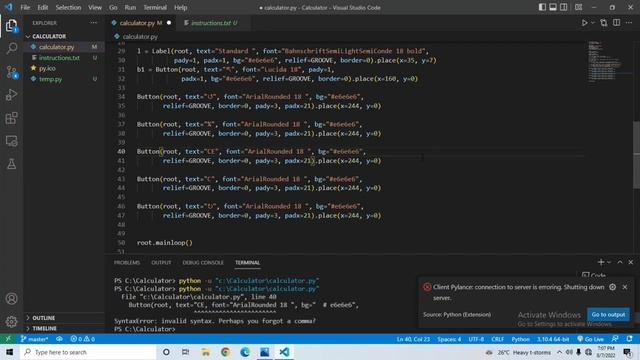
Task: Open the Testing flask view
Action: (x=11, y=164)
